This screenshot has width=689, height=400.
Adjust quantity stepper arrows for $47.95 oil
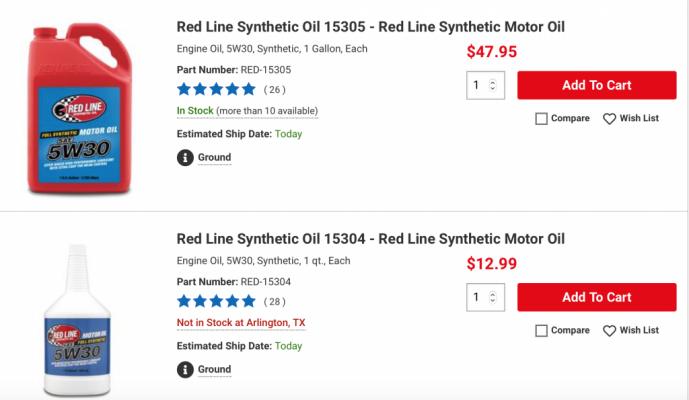click(x=493, y=85)
